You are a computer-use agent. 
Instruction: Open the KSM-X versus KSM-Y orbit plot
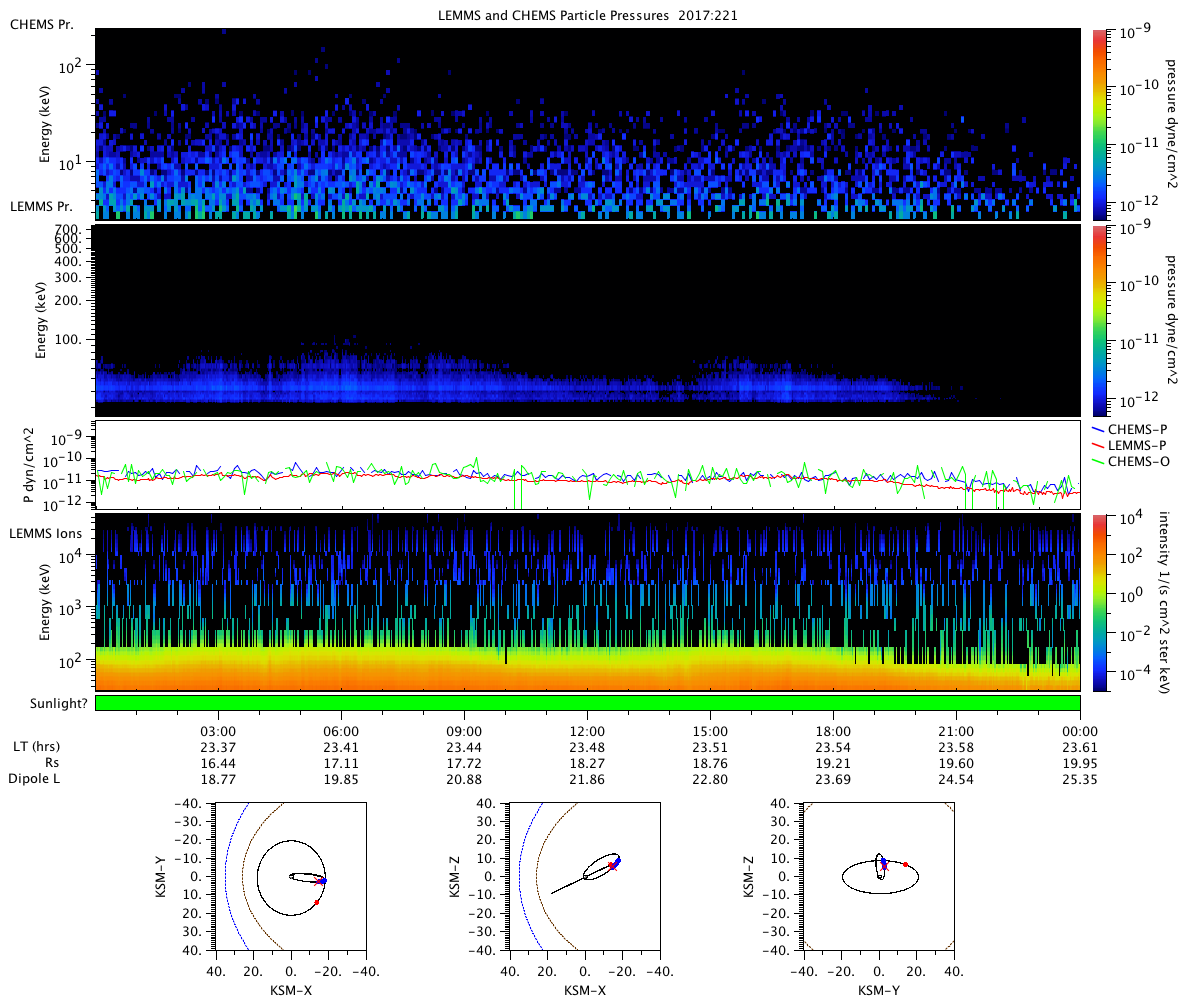(x=291, y=876)
